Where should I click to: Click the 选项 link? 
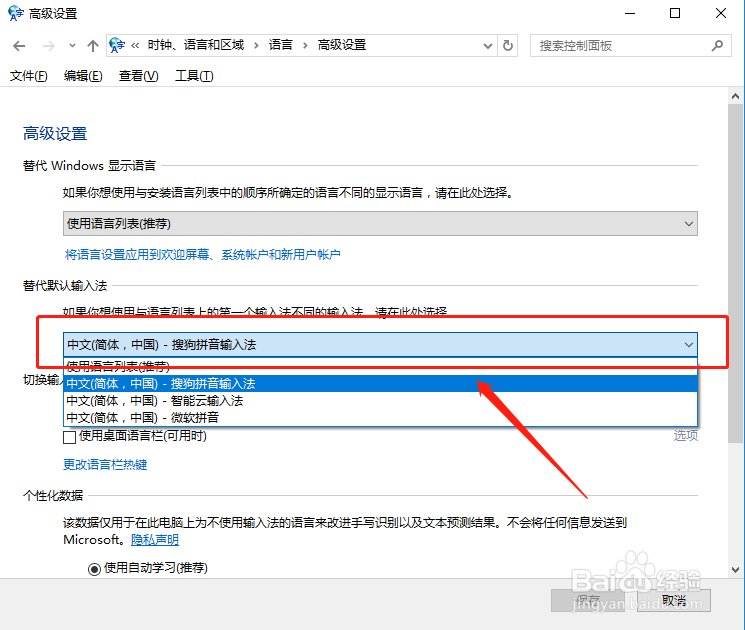686,436
